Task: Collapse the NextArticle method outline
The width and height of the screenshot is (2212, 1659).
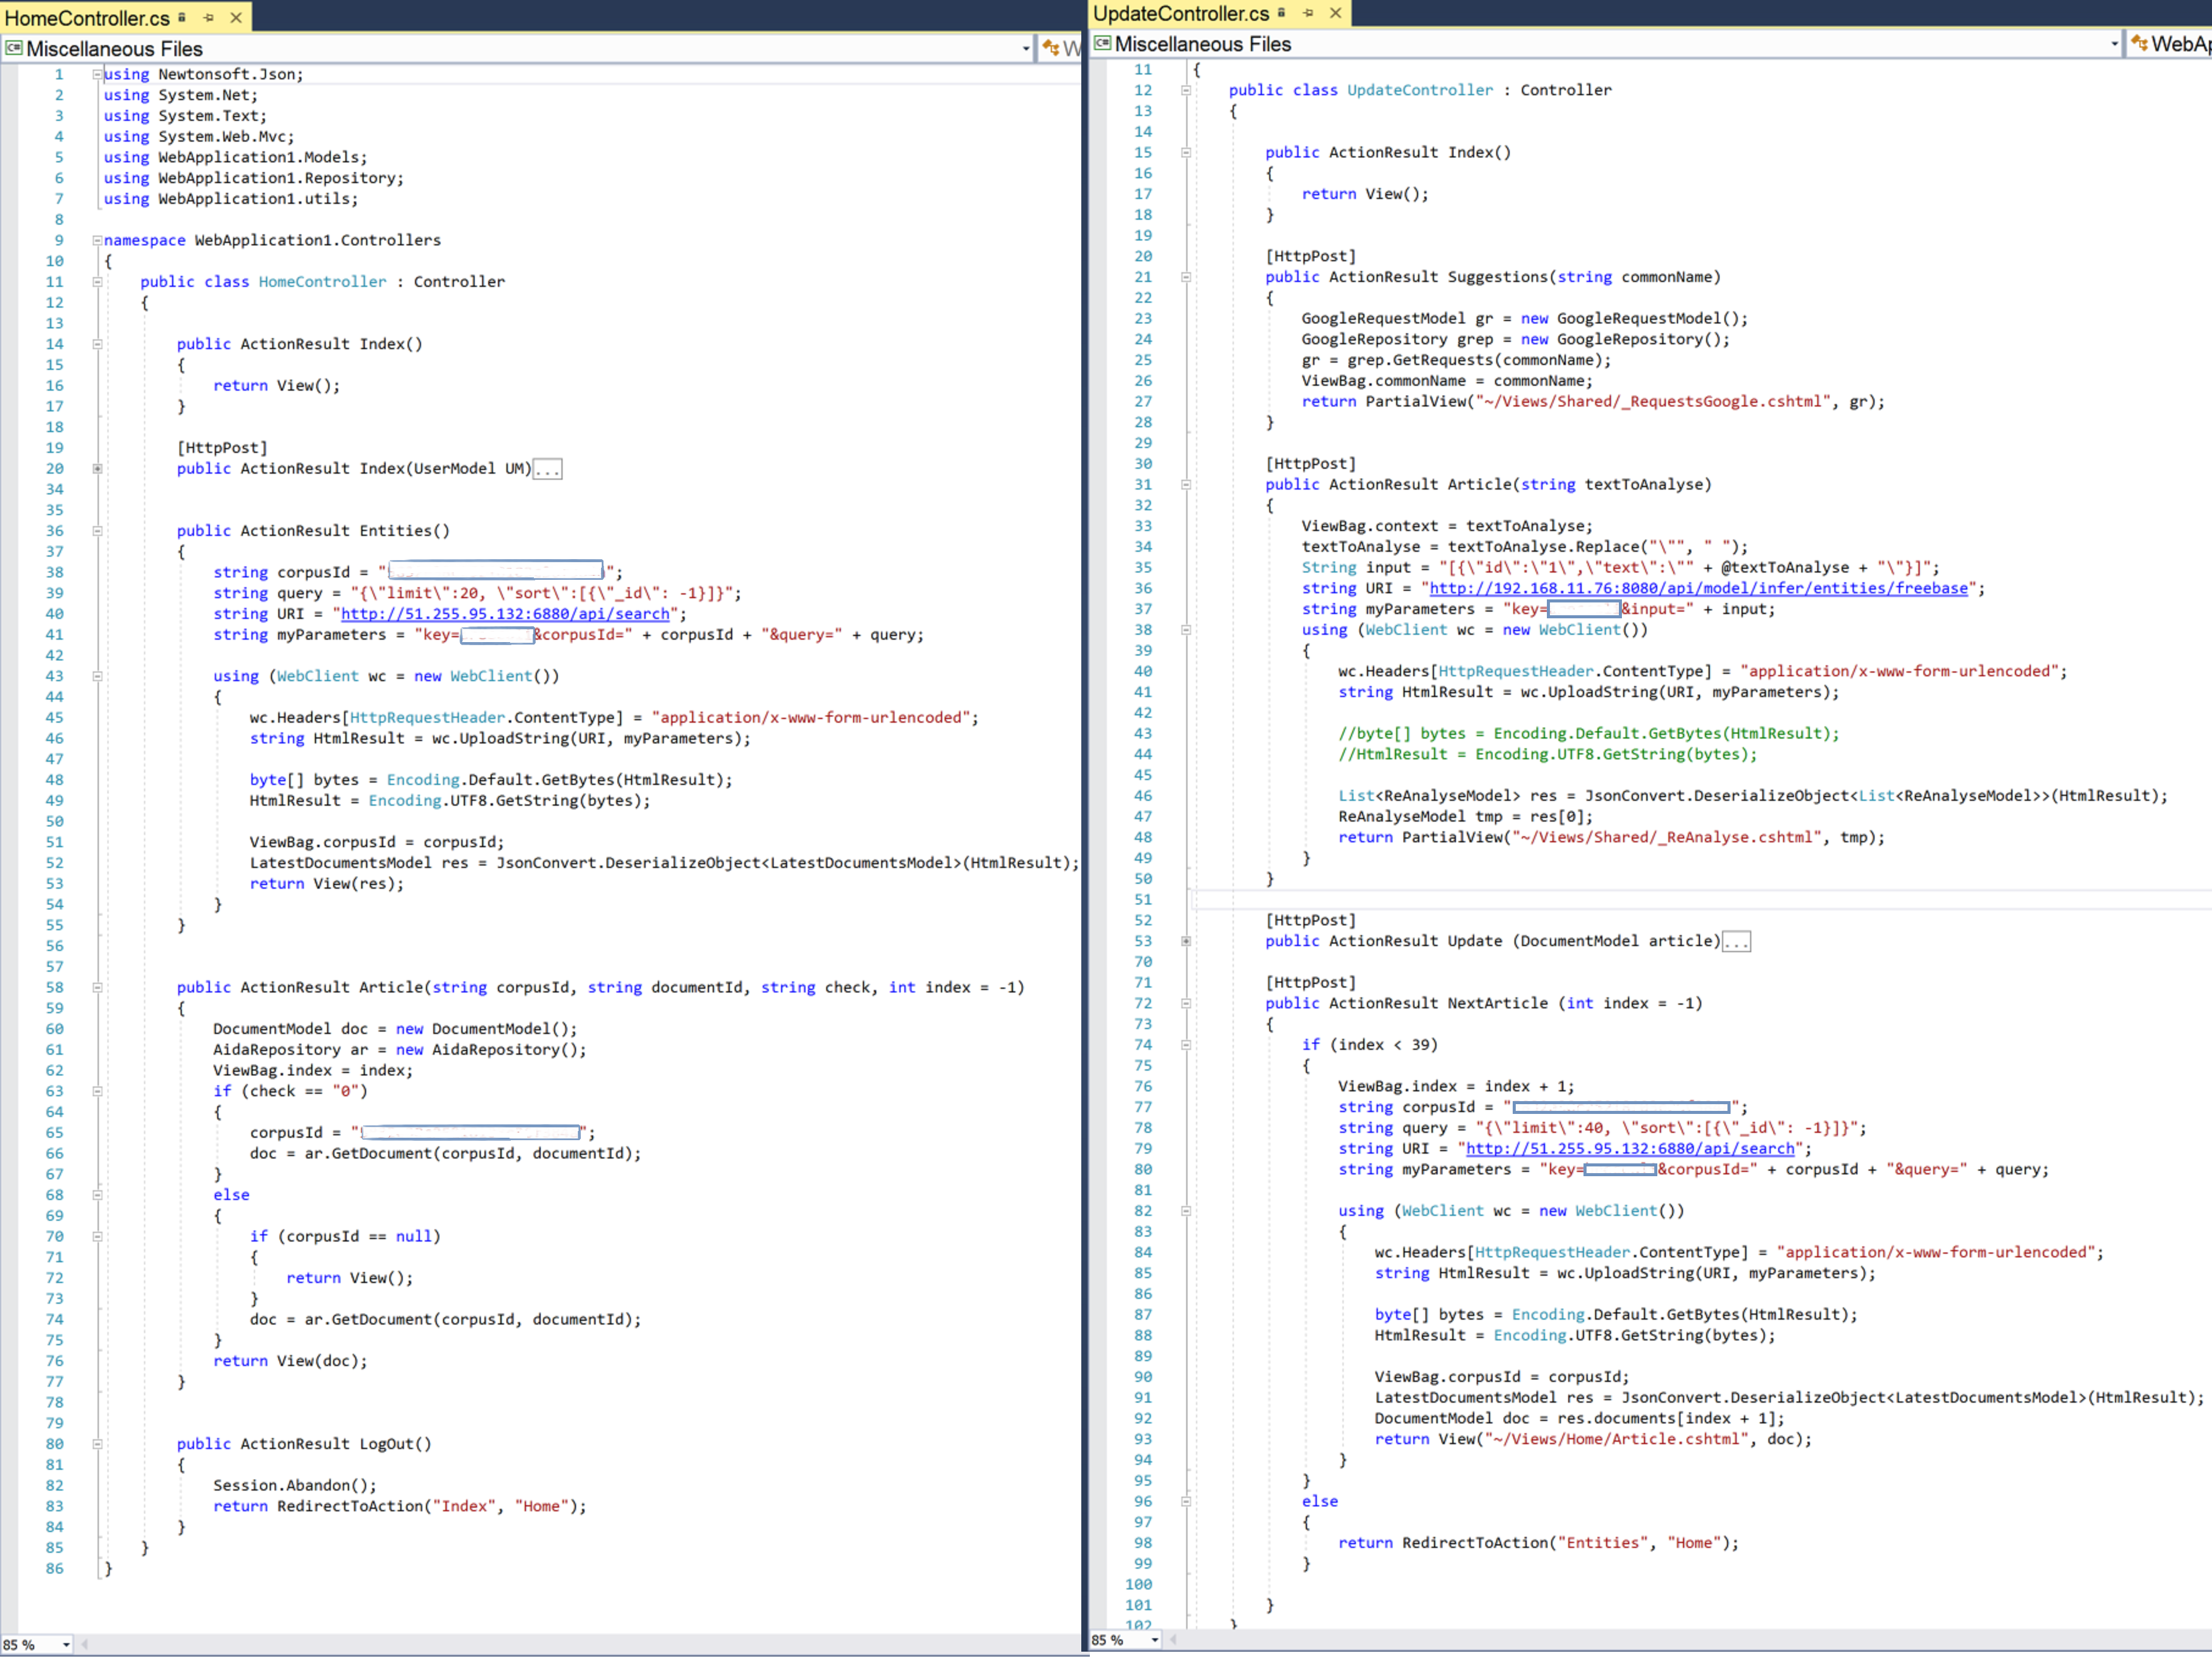Action: (1186, 1004)
